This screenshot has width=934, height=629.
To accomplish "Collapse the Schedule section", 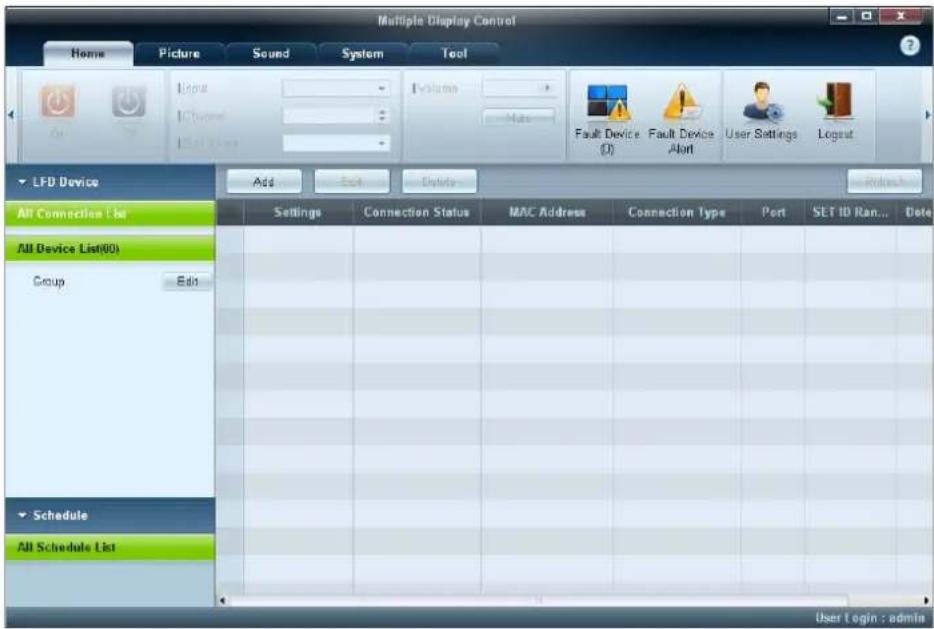I will 23,515.
